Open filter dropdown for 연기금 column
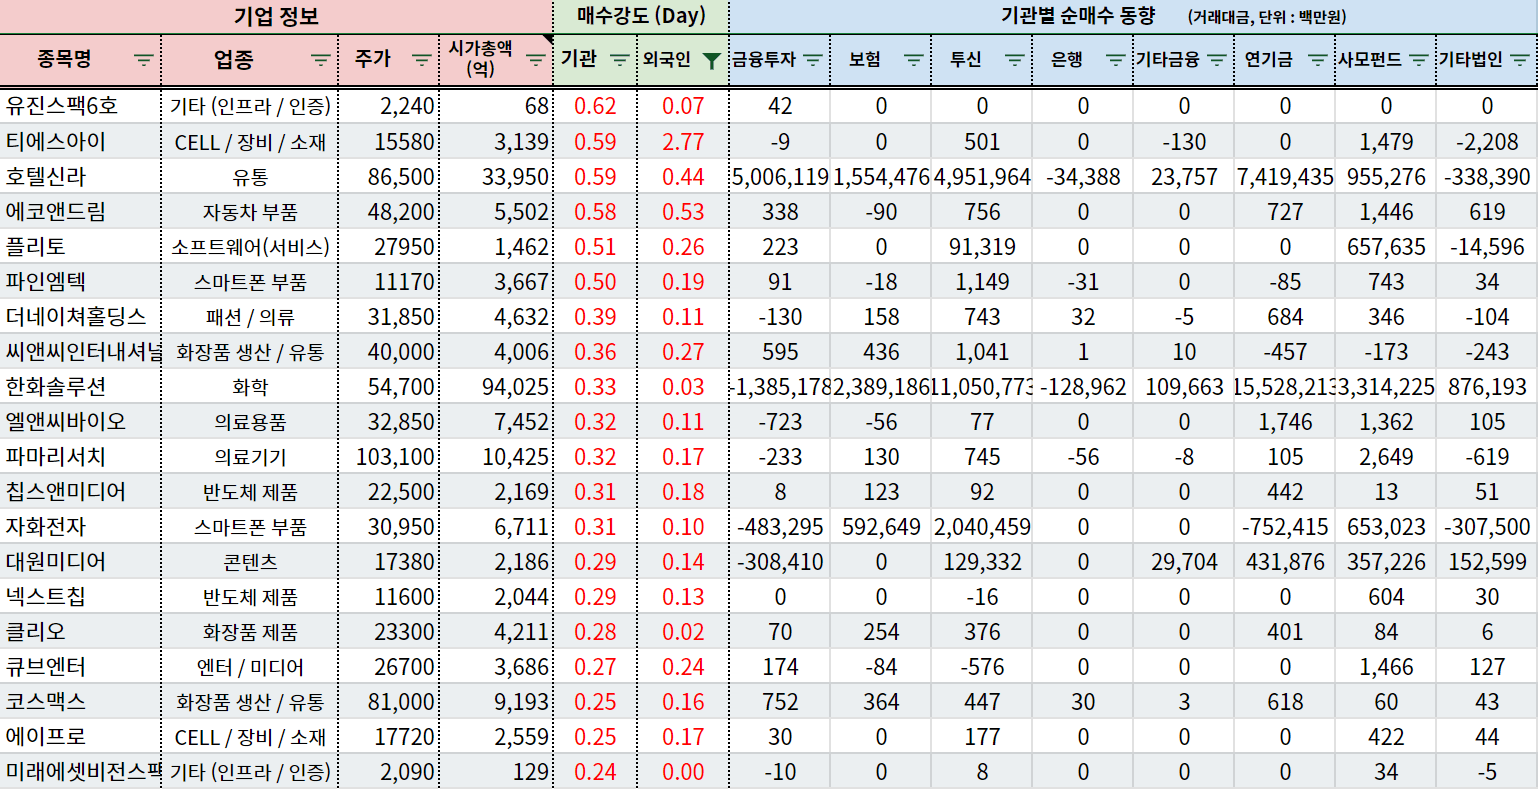This screenshot has width=1538, height=789. (x=1318, y=60)
